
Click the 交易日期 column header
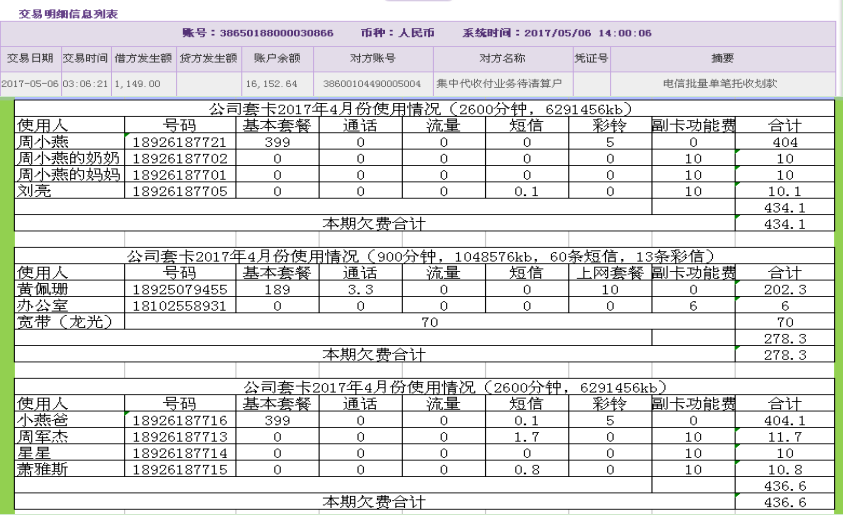point(30,58)
